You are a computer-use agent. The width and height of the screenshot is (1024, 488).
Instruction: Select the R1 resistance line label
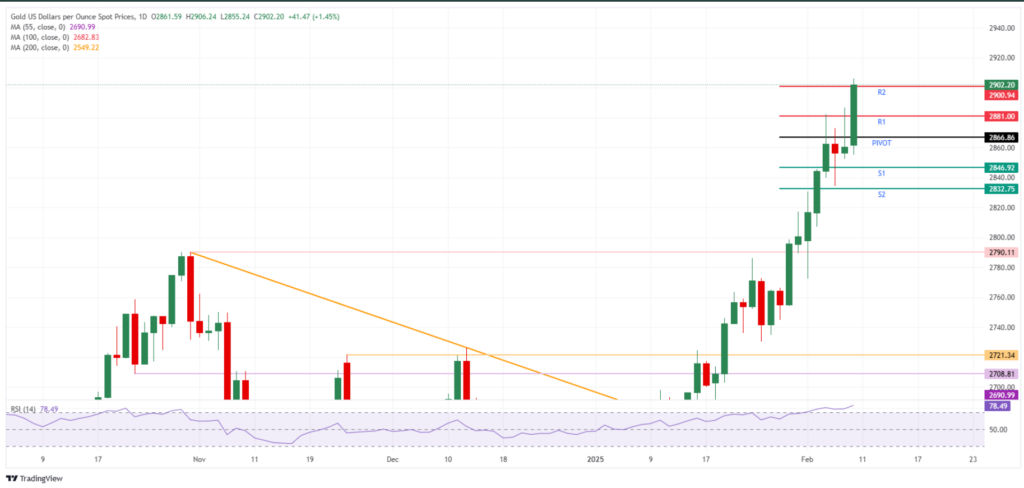881,122
